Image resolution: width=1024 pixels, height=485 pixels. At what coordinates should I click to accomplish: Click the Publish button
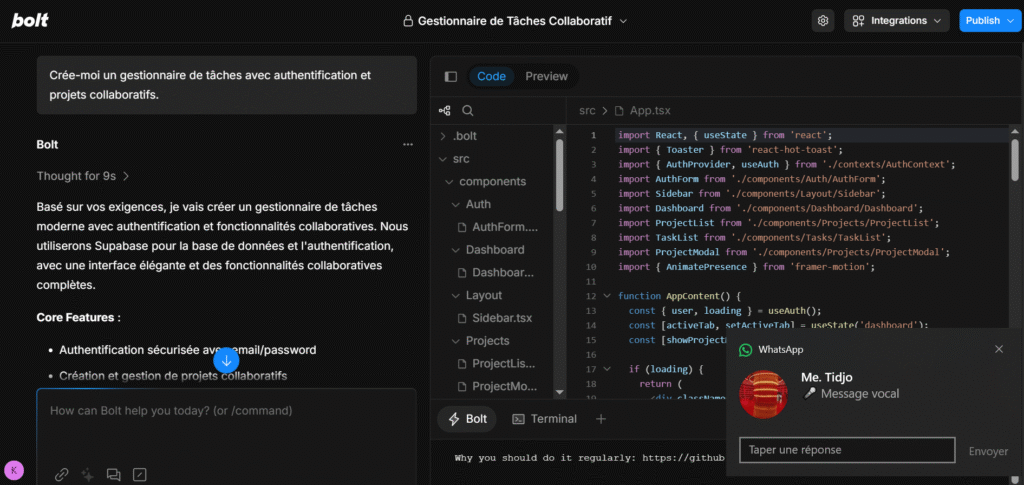pyautogui.click(x=989, y=20)
